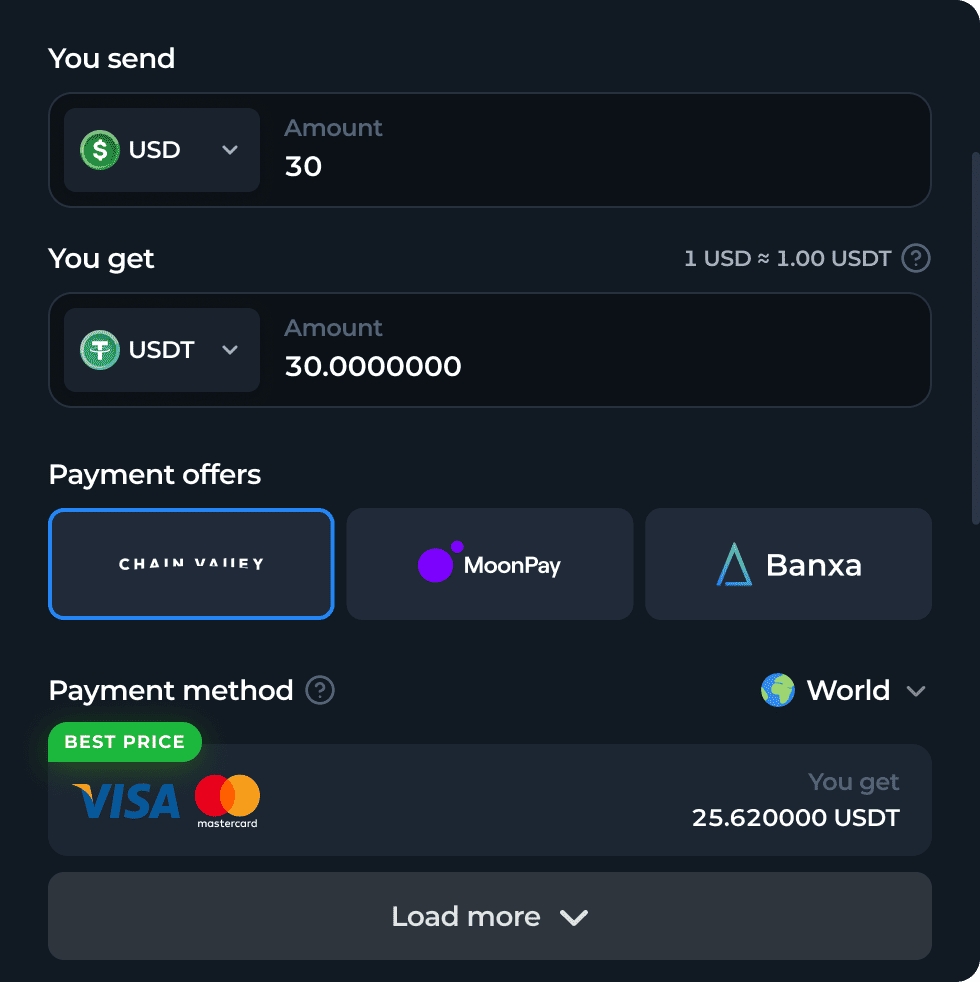Expand the World region dropdown
The height and width of the screenshot is (982, 980).
tap(916, 691)
